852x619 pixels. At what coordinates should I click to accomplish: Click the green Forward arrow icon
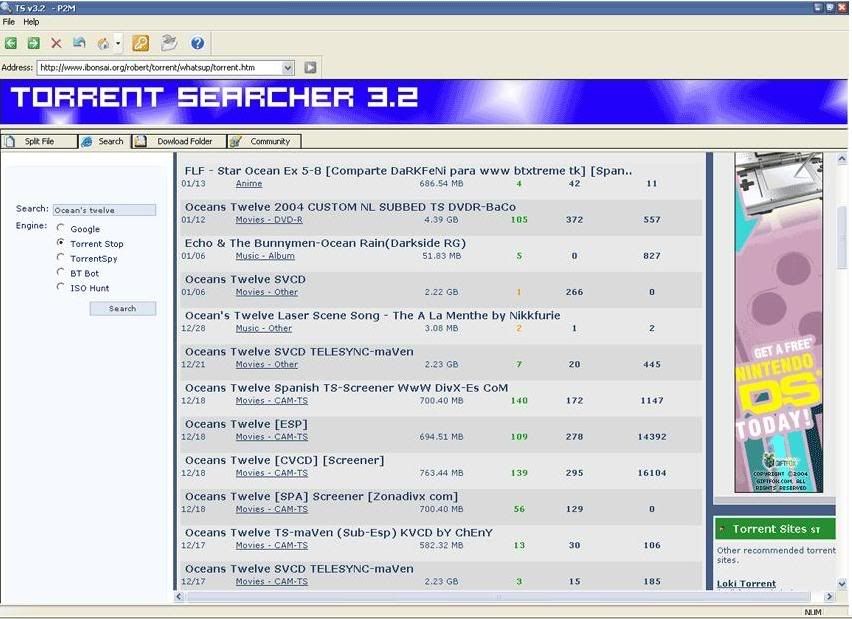[x=34, y=43]
